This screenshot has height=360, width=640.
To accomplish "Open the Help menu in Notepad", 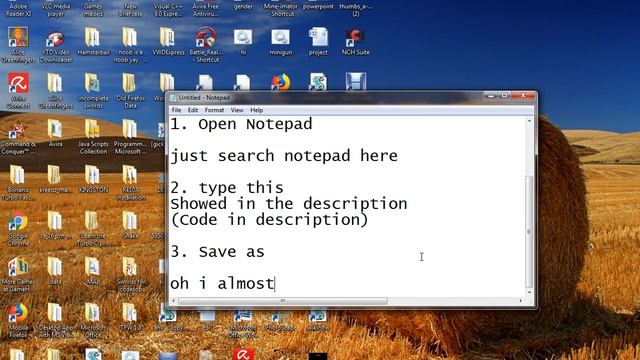I will click(x=256, y=110).
